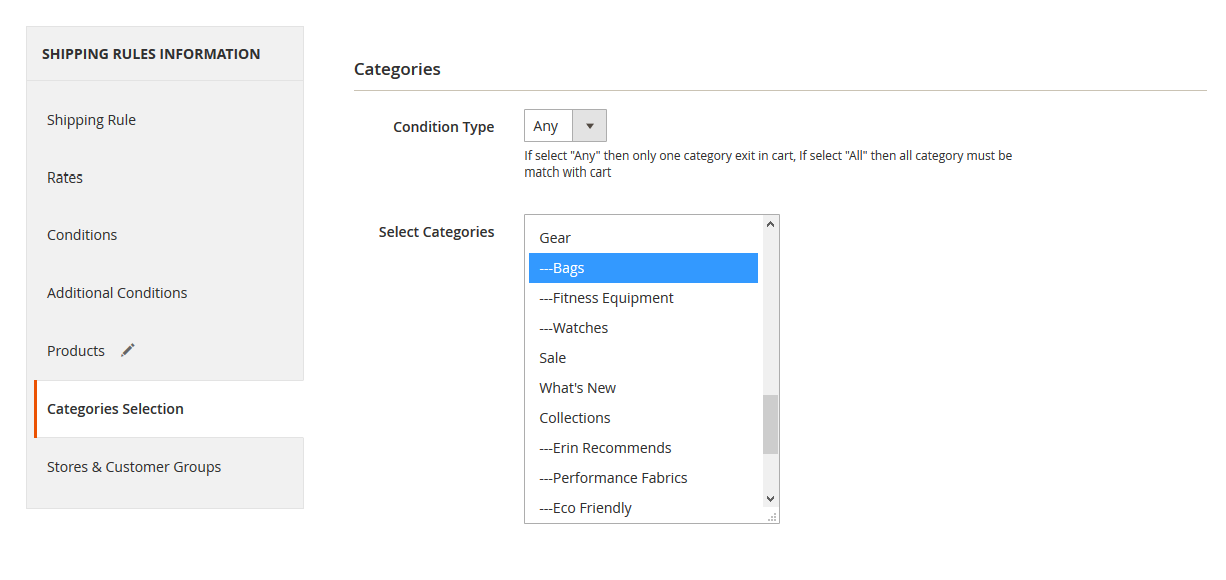The height and width of the screenshot is (580, 1226).
Task: Select the Gear category
Action: 555,238
